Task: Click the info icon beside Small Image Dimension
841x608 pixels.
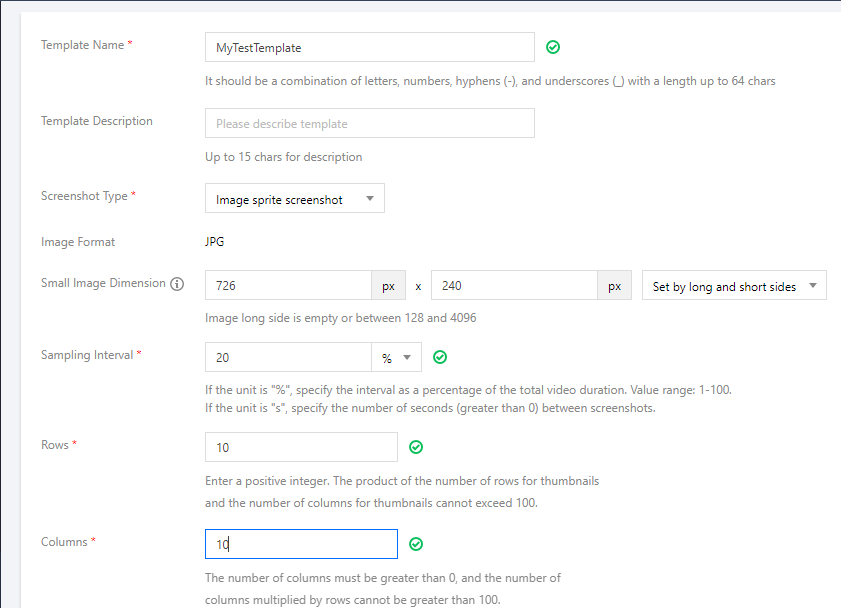Action: tap(178, 284)
